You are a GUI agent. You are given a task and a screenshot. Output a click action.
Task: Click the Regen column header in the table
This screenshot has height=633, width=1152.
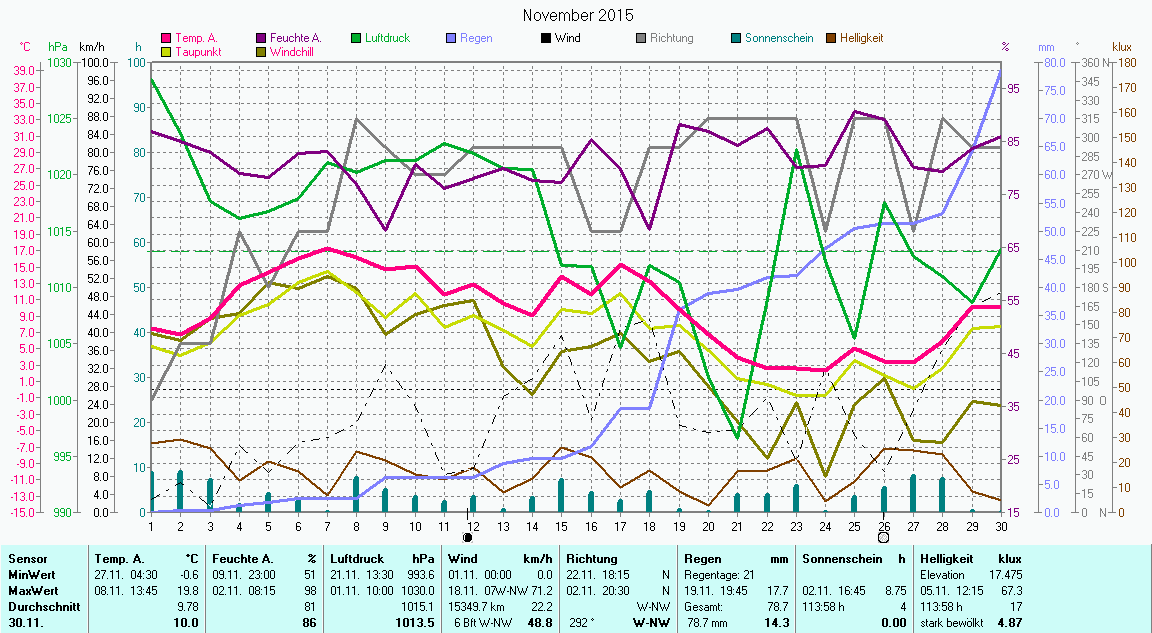[x=701, y=558]
